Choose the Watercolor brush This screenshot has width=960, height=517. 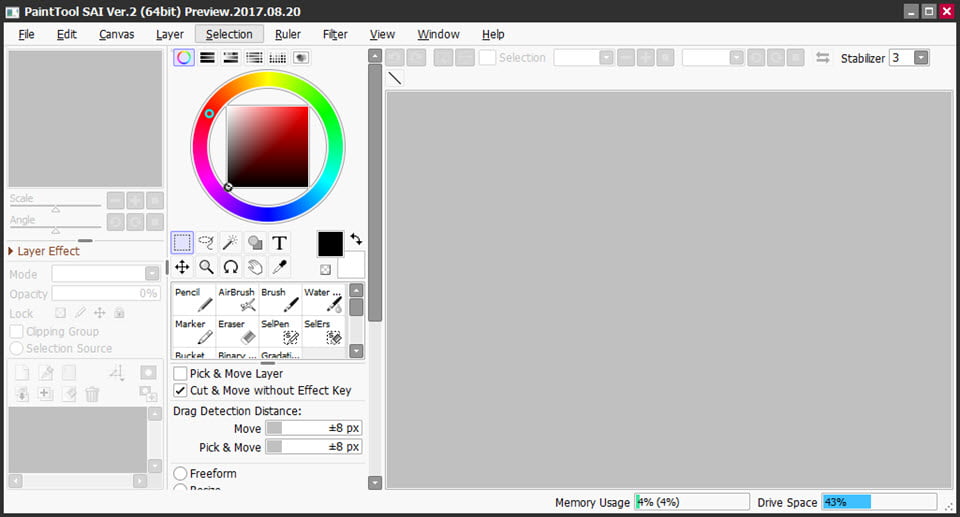click(323, 300)
